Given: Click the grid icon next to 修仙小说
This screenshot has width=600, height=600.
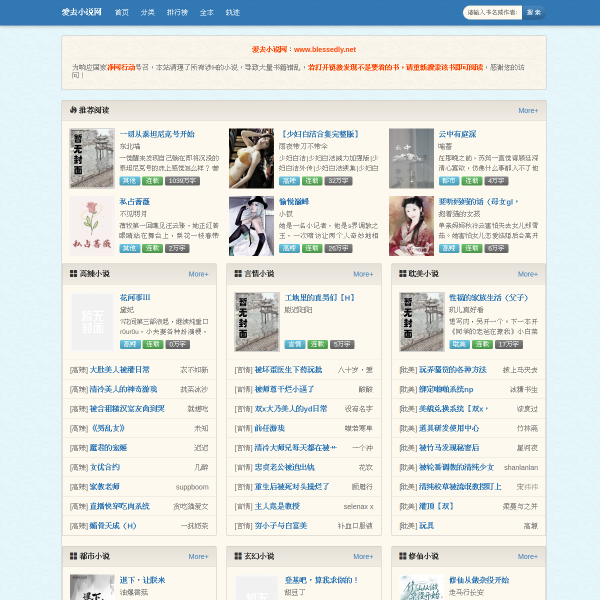Looking at the screenshot, I should (403, 556).
